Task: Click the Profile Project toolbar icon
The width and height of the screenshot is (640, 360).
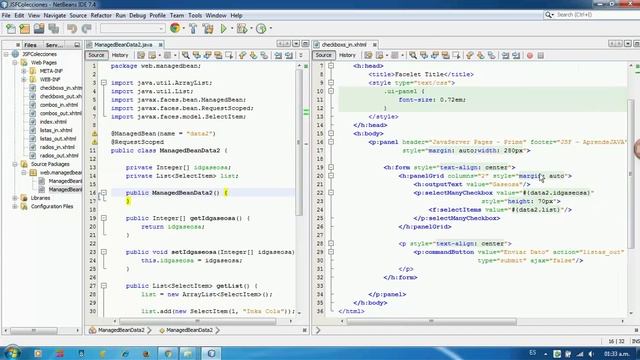Action: coord(261,29)
